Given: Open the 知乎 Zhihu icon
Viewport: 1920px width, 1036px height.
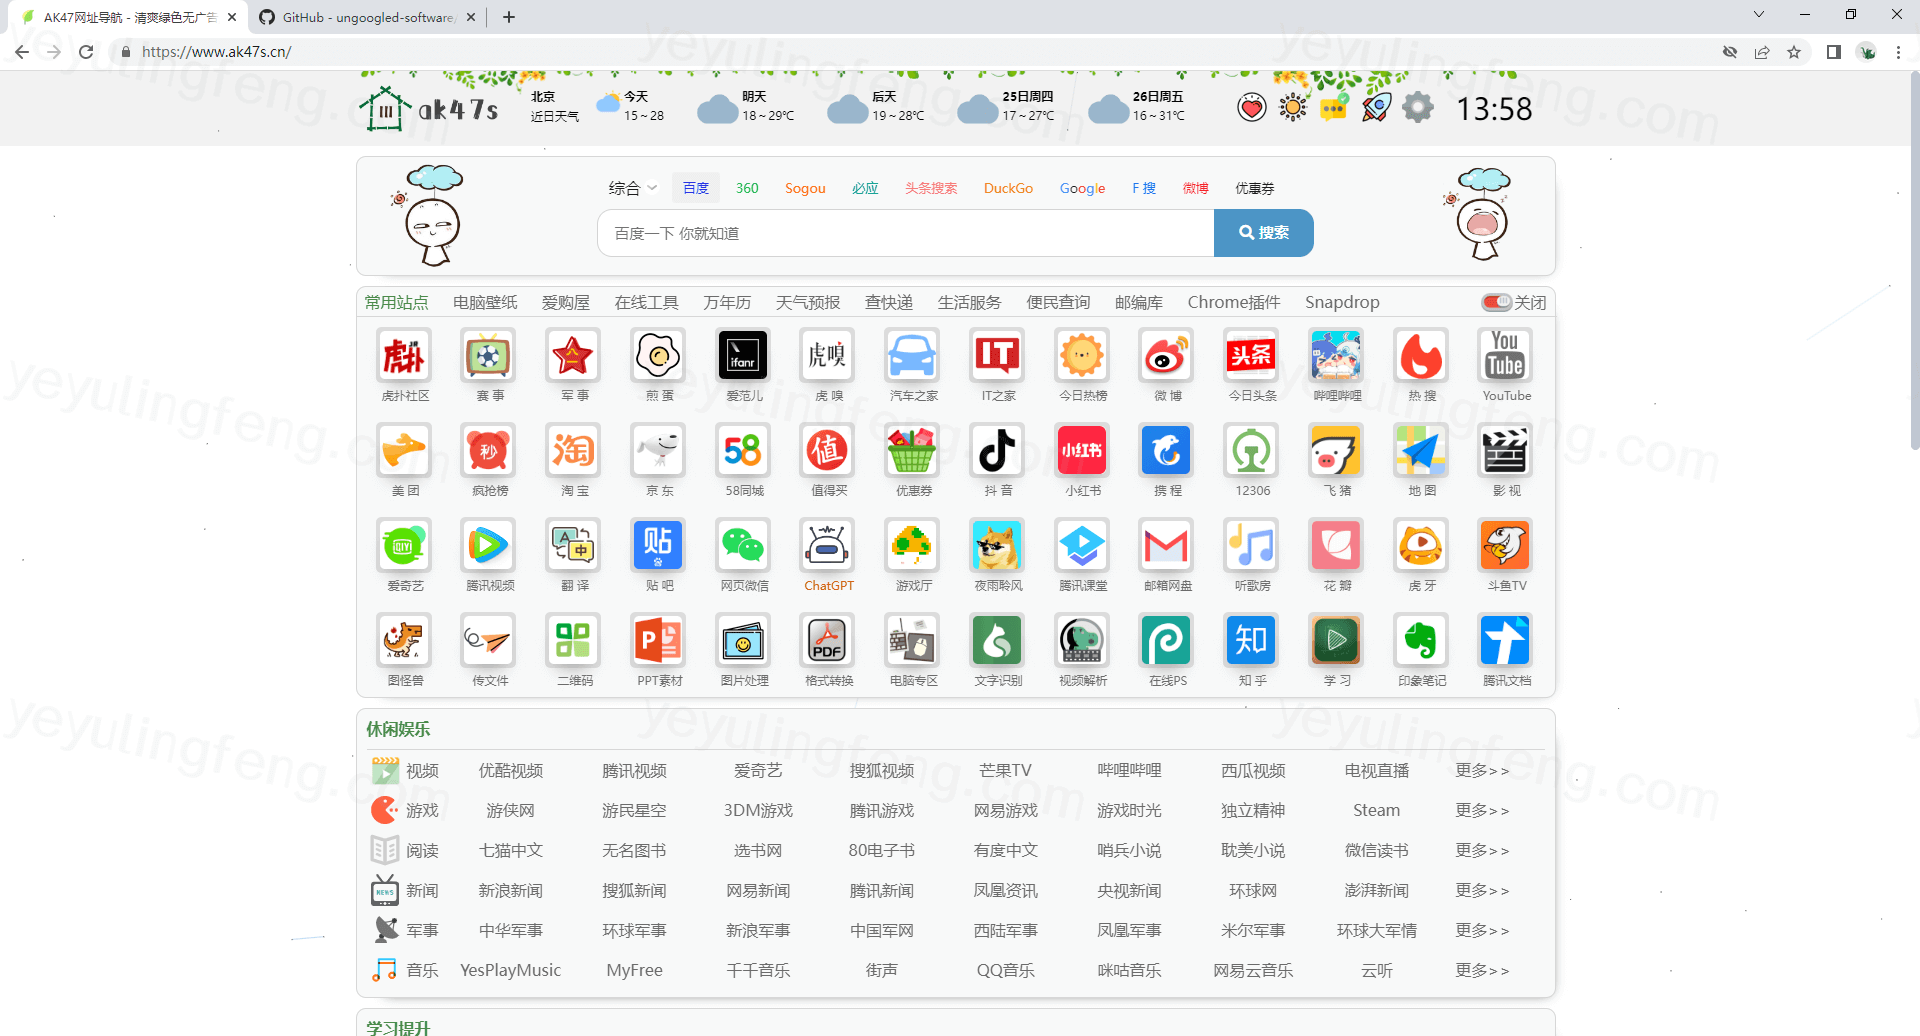Looking at the screenshot, I should click(1252, 640).
